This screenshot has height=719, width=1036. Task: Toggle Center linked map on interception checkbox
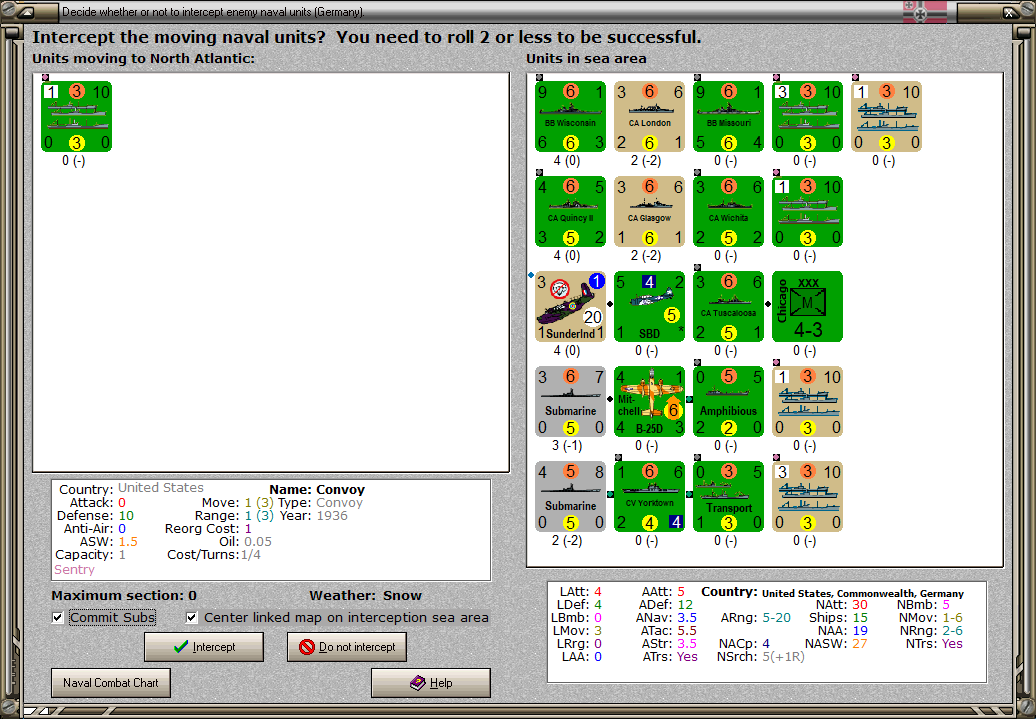(x=192, y=617)
